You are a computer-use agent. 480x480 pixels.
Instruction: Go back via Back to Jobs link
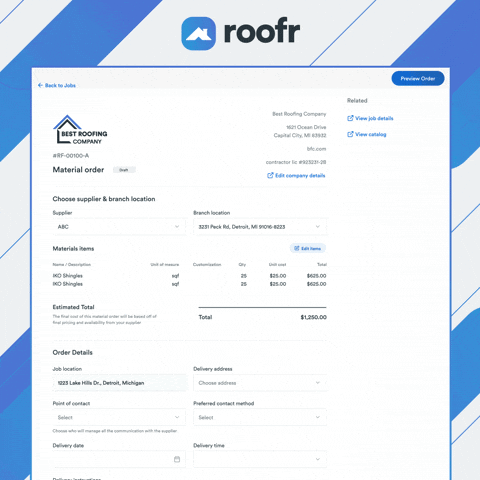pos(57,85)
